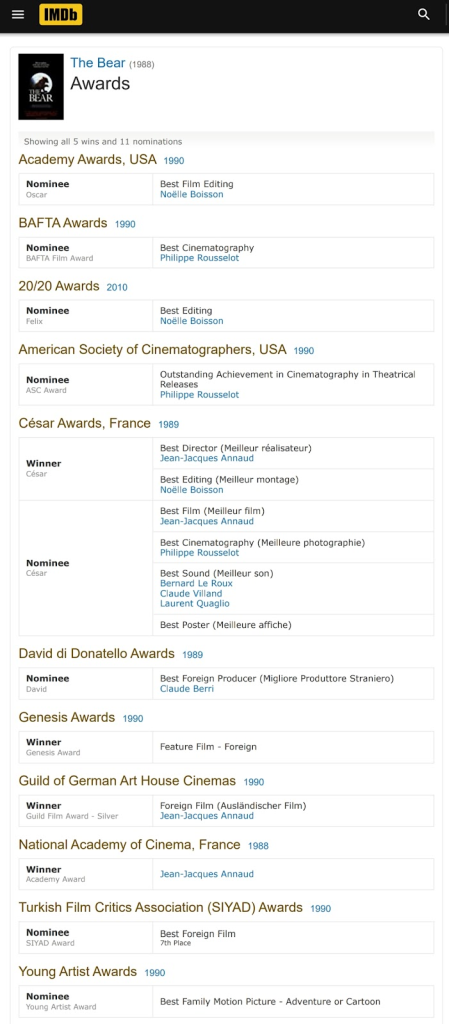
Task: Open Noëlle Boisson under Best Film Editing
Action: (192, 194)
